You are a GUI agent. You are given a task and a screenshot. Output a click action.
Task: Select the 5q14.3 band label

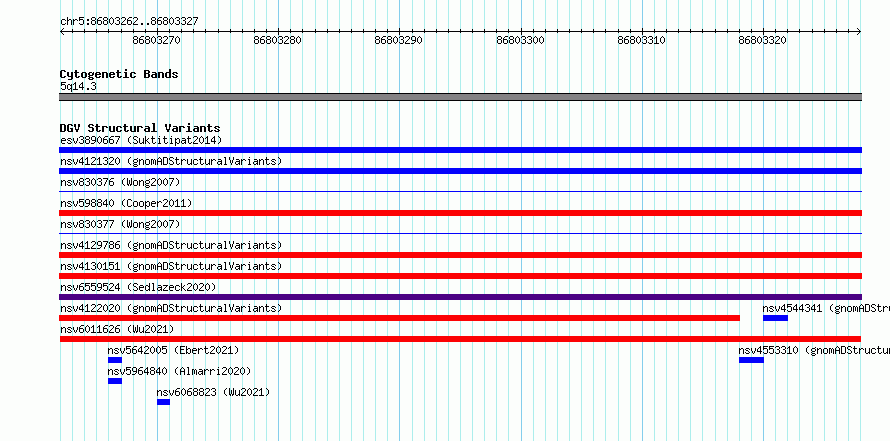click(78, 86)
